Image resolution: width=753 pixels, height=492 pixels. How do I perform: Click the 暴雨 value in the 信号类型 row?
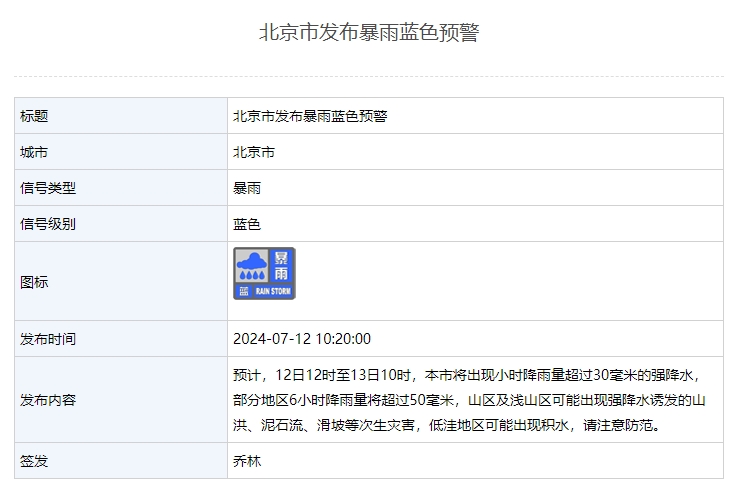click(x=247, y=188)
